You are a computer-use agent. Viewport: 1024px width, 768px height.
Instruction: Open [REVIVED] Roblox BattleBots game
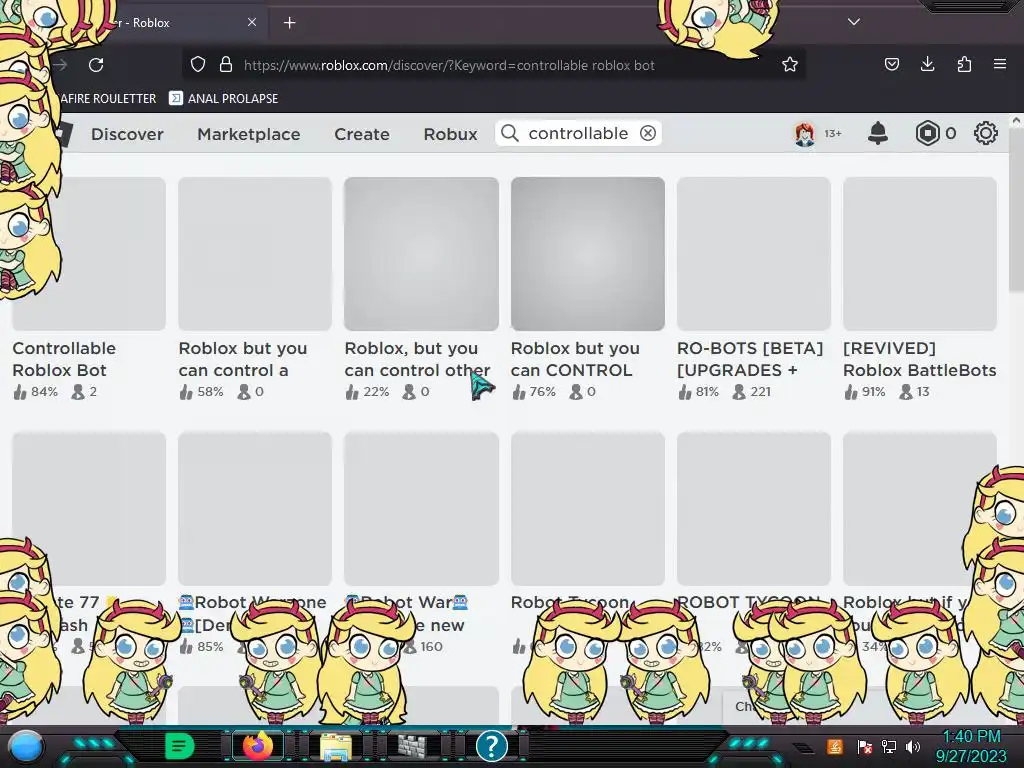(920, 359)
